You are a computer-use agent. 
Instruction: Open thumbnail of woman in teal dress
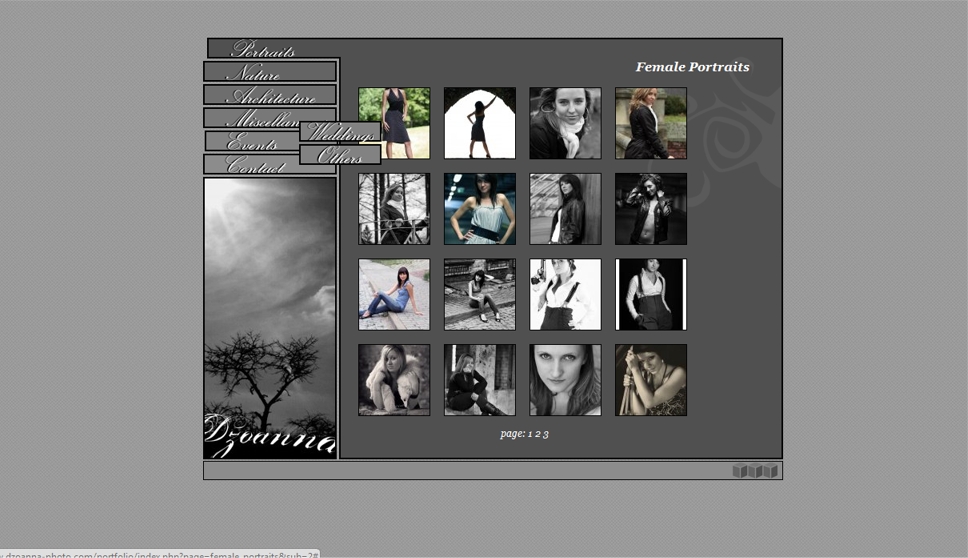480,209
